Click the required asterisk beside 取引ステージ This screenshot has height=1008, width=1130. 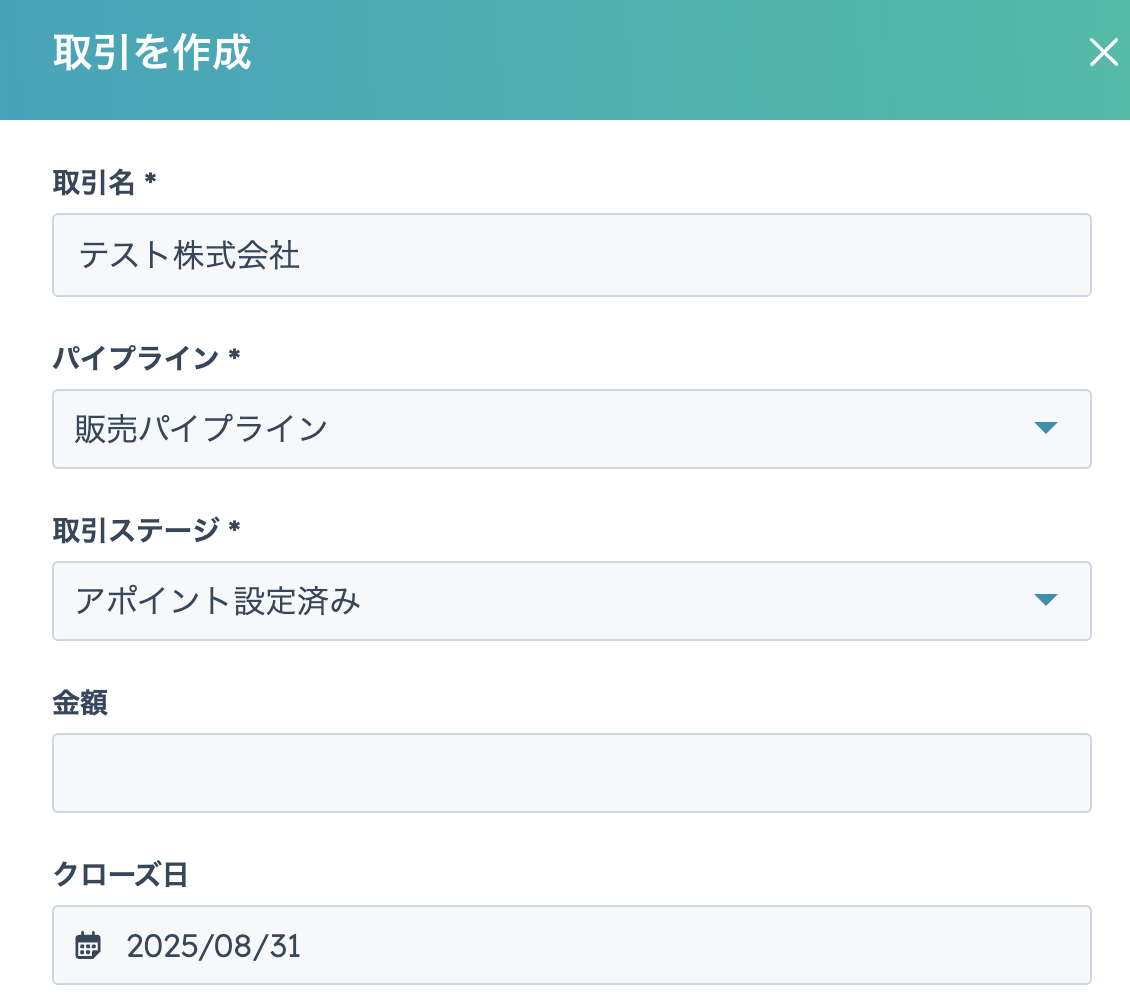(234, 529)
